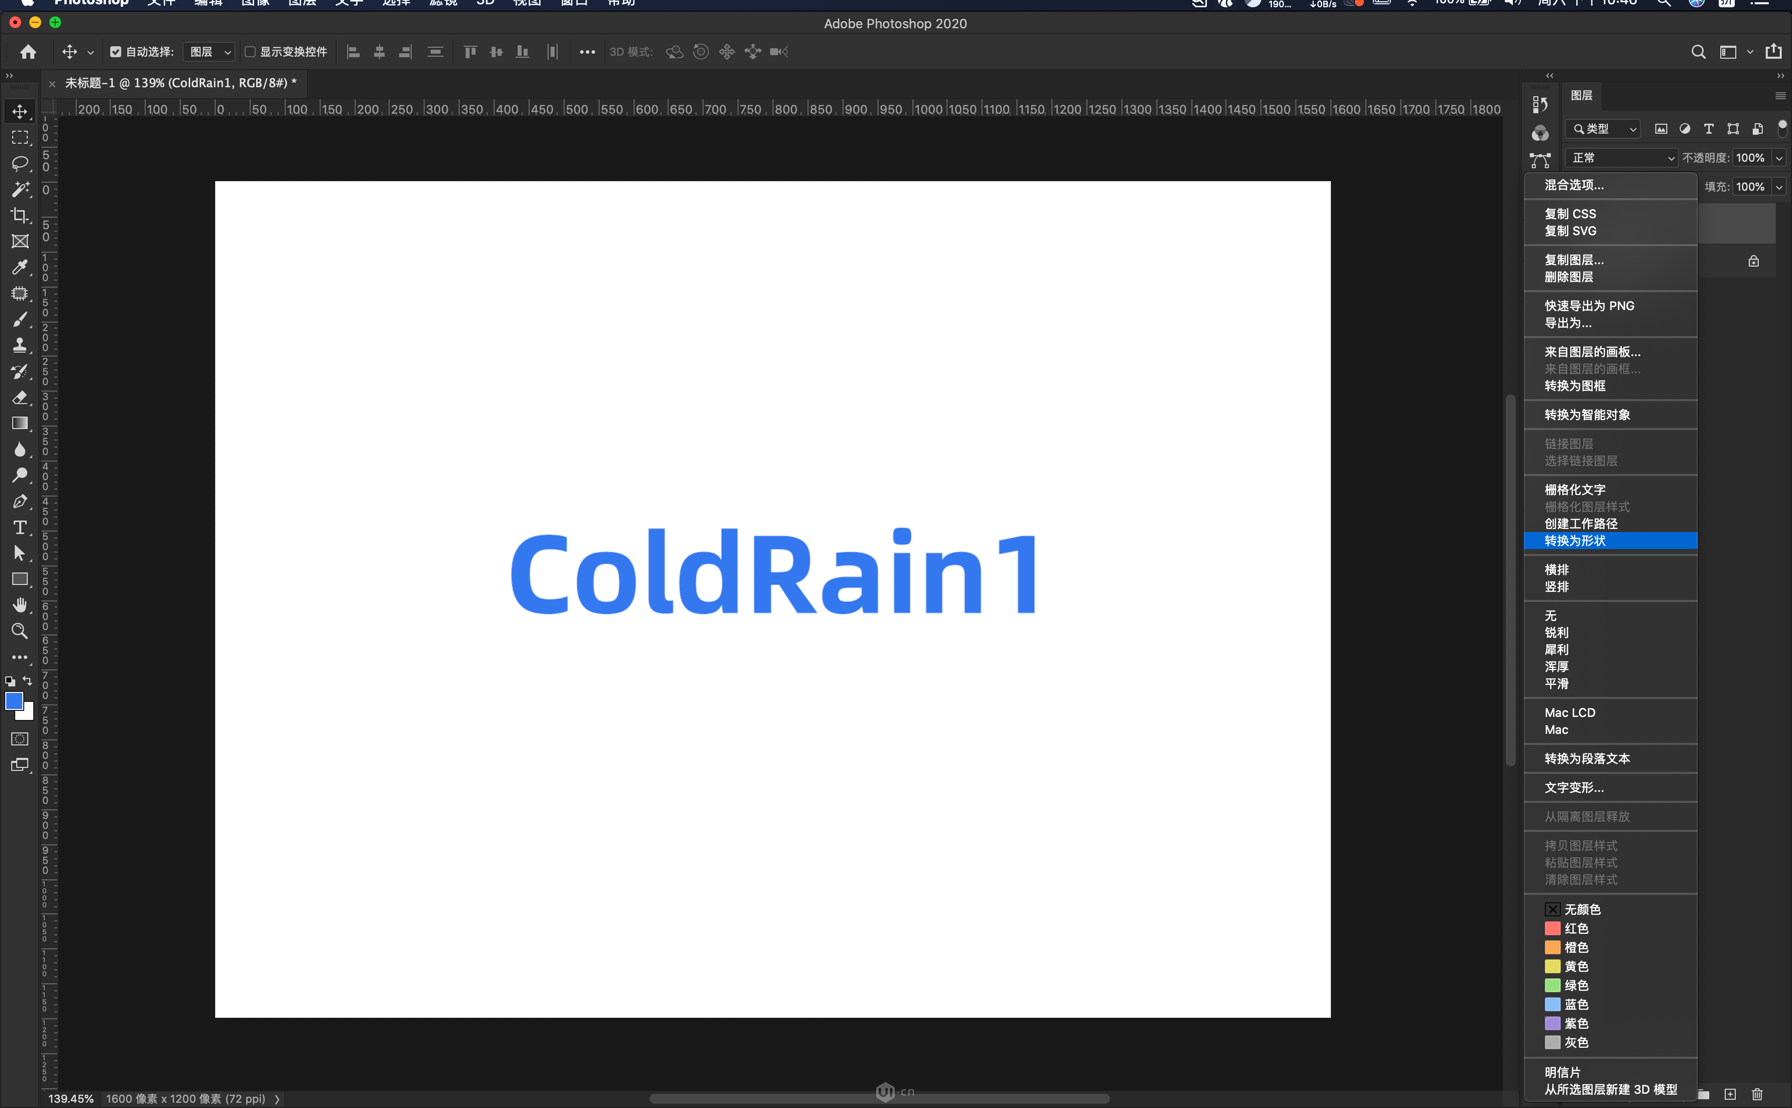
Task: Pick 红色 layer color label
Action: tap(1610, 929)
